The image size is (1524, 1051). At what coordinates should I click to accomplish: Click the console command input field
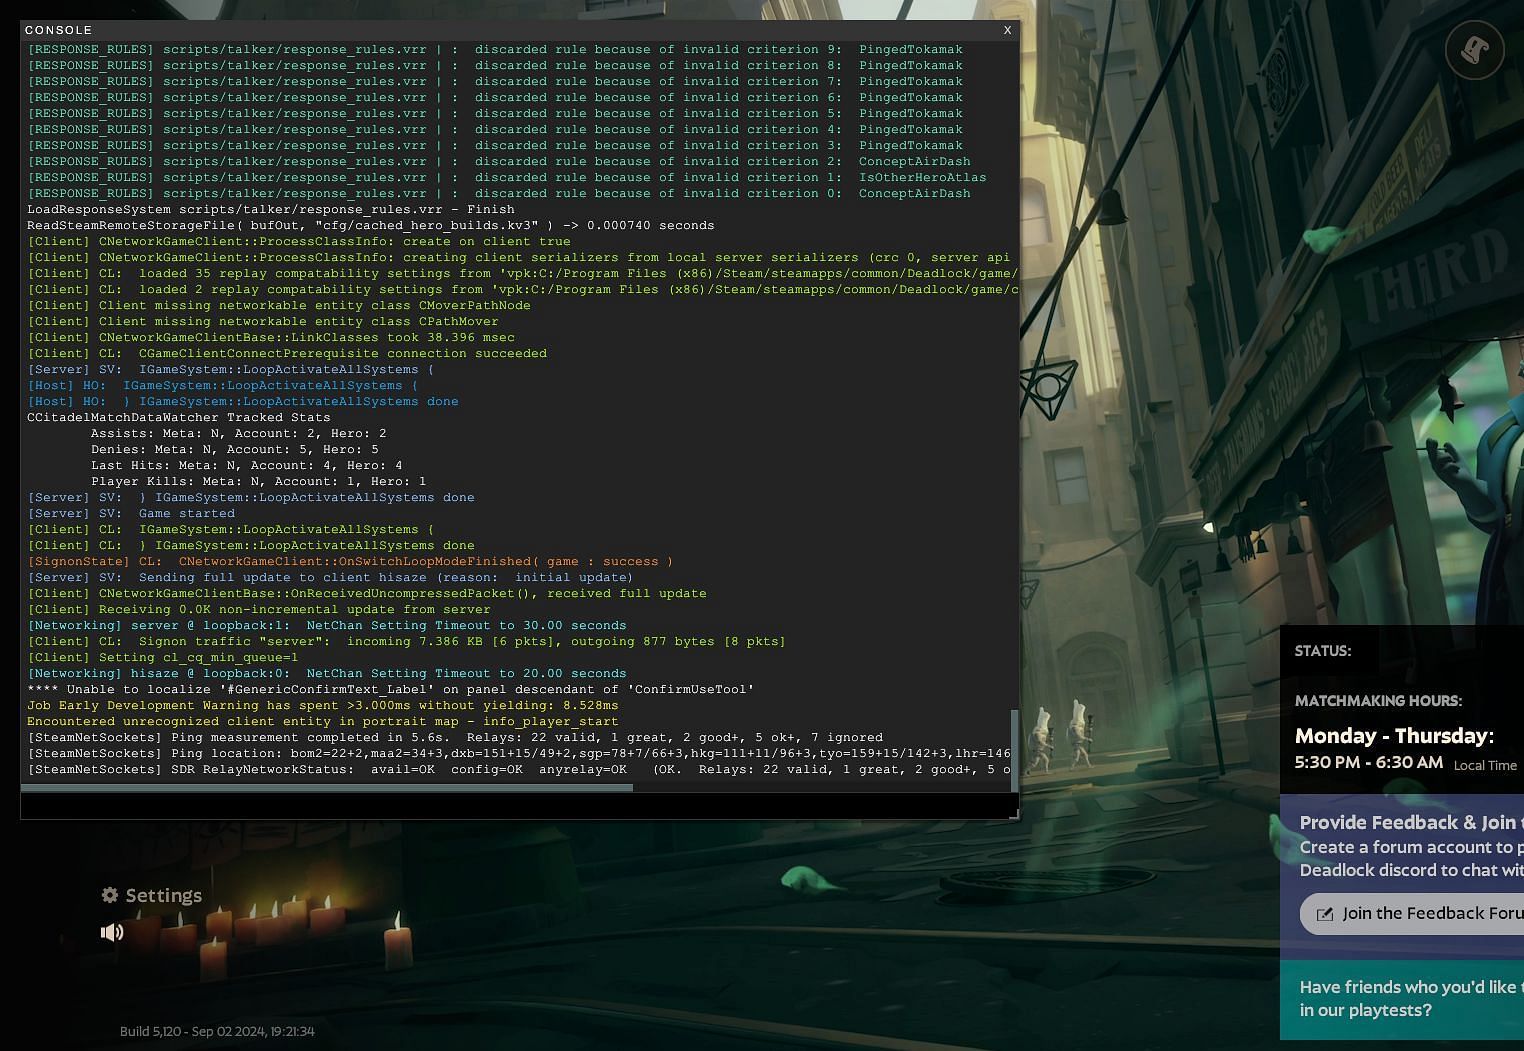point(517,805)
